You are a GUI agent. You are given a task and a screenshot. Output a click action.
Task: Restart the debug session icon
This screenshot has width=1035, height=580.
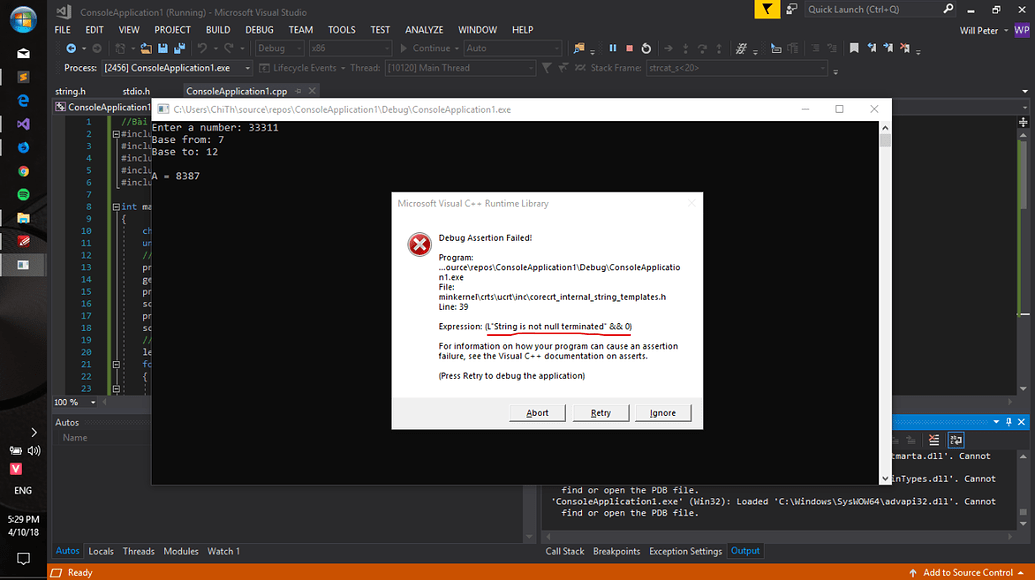click(x=646, y=48)
